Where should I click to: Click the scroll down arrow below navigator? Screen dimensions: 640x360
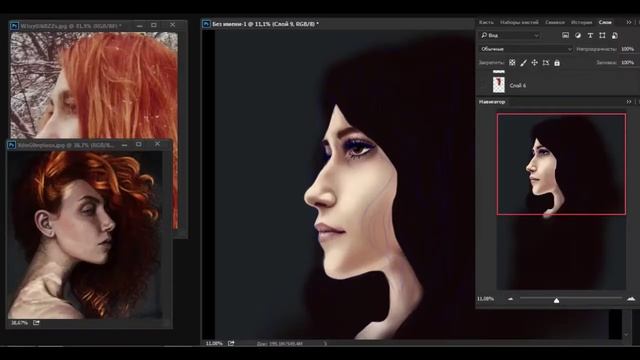click(626, 335)
